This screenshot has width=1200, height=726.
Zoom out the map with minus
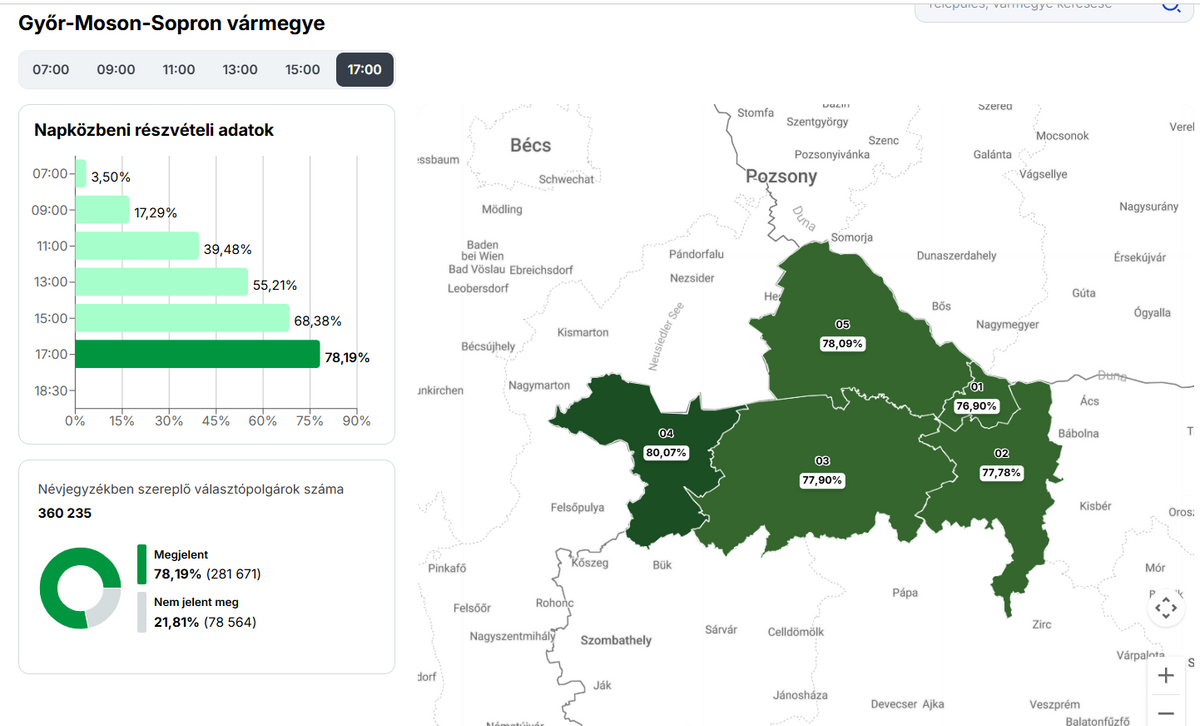[x=1165, y=713]
